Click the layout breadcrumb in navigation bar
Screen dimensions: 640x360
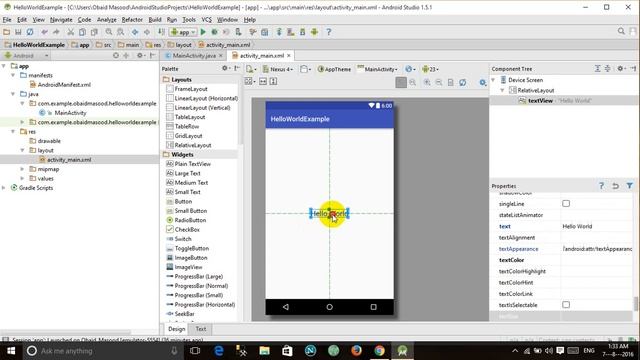coord(180,45)
